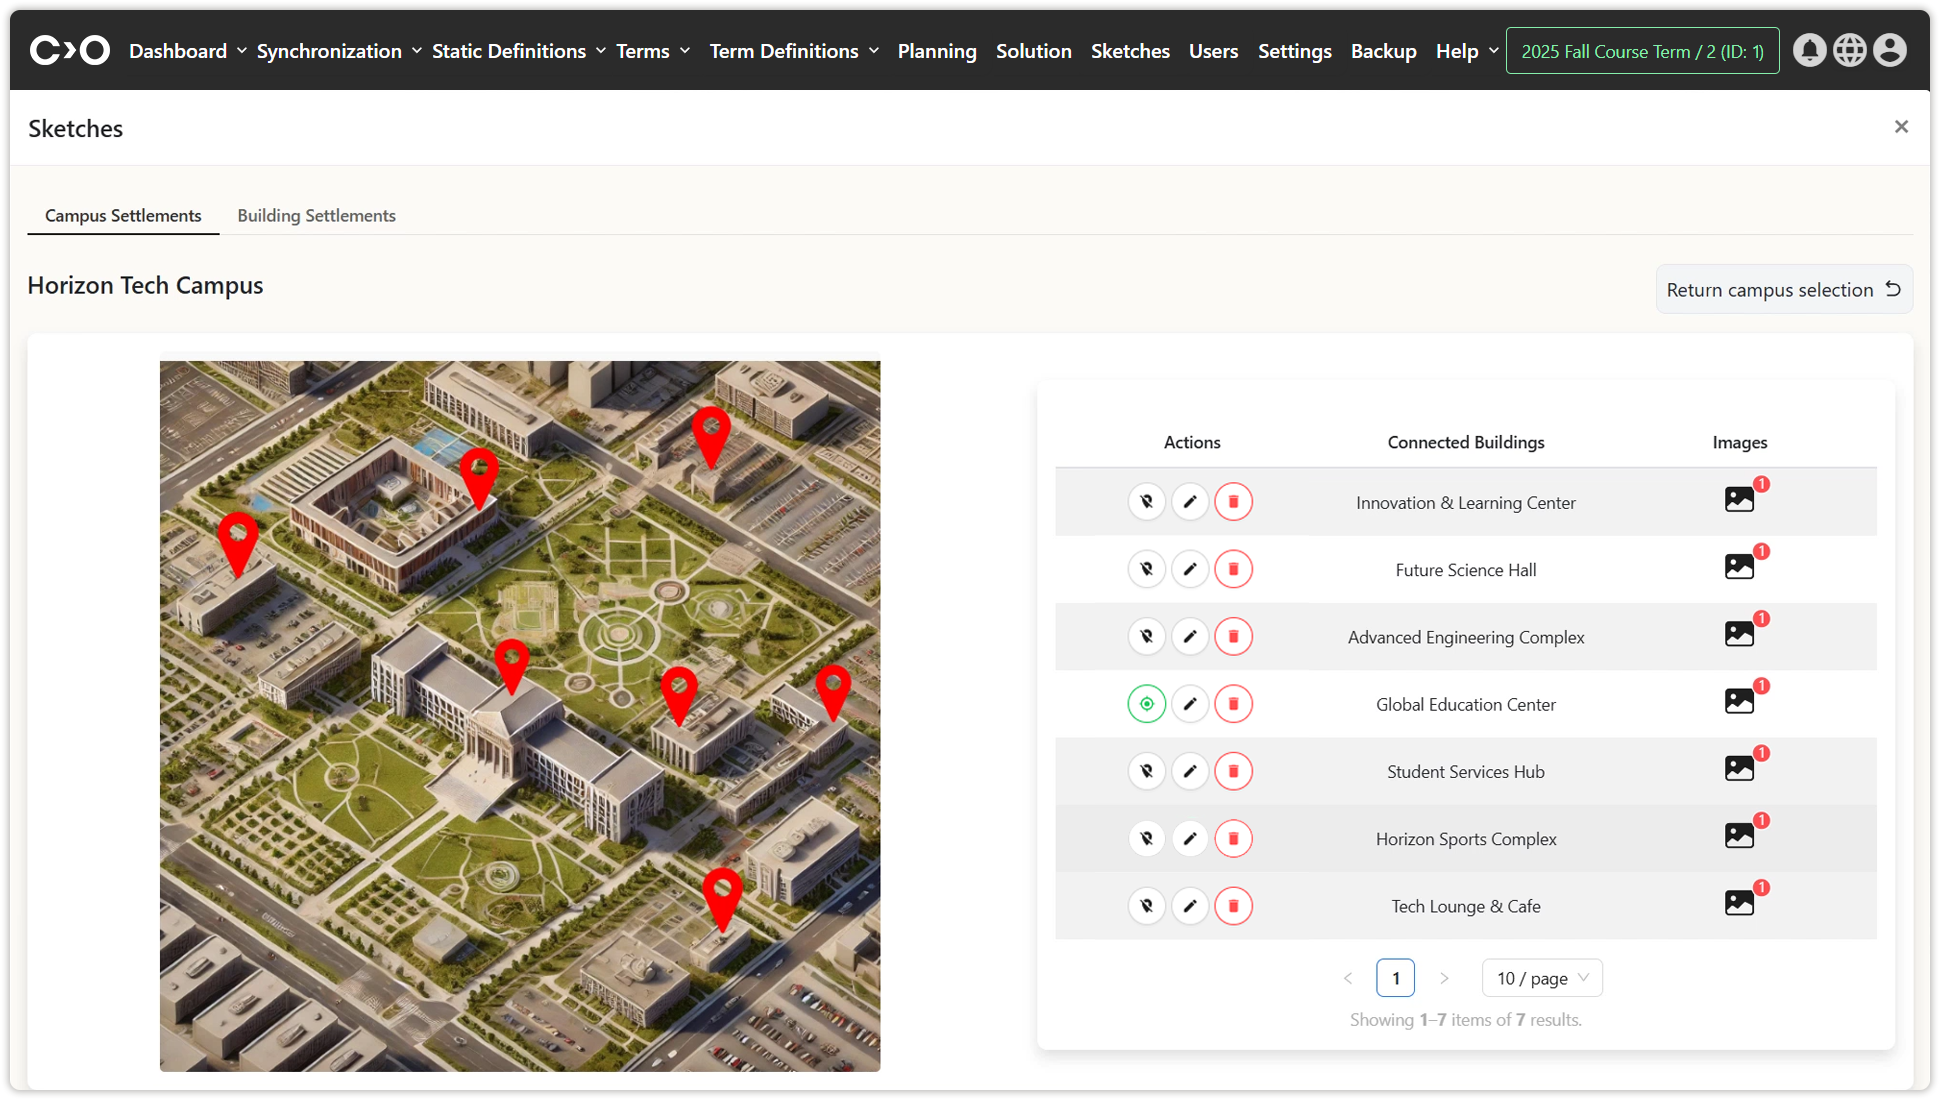This screenshot has height=1100, width=1940.
Task: Click Return campus selection button
Action: point(1783,289)
